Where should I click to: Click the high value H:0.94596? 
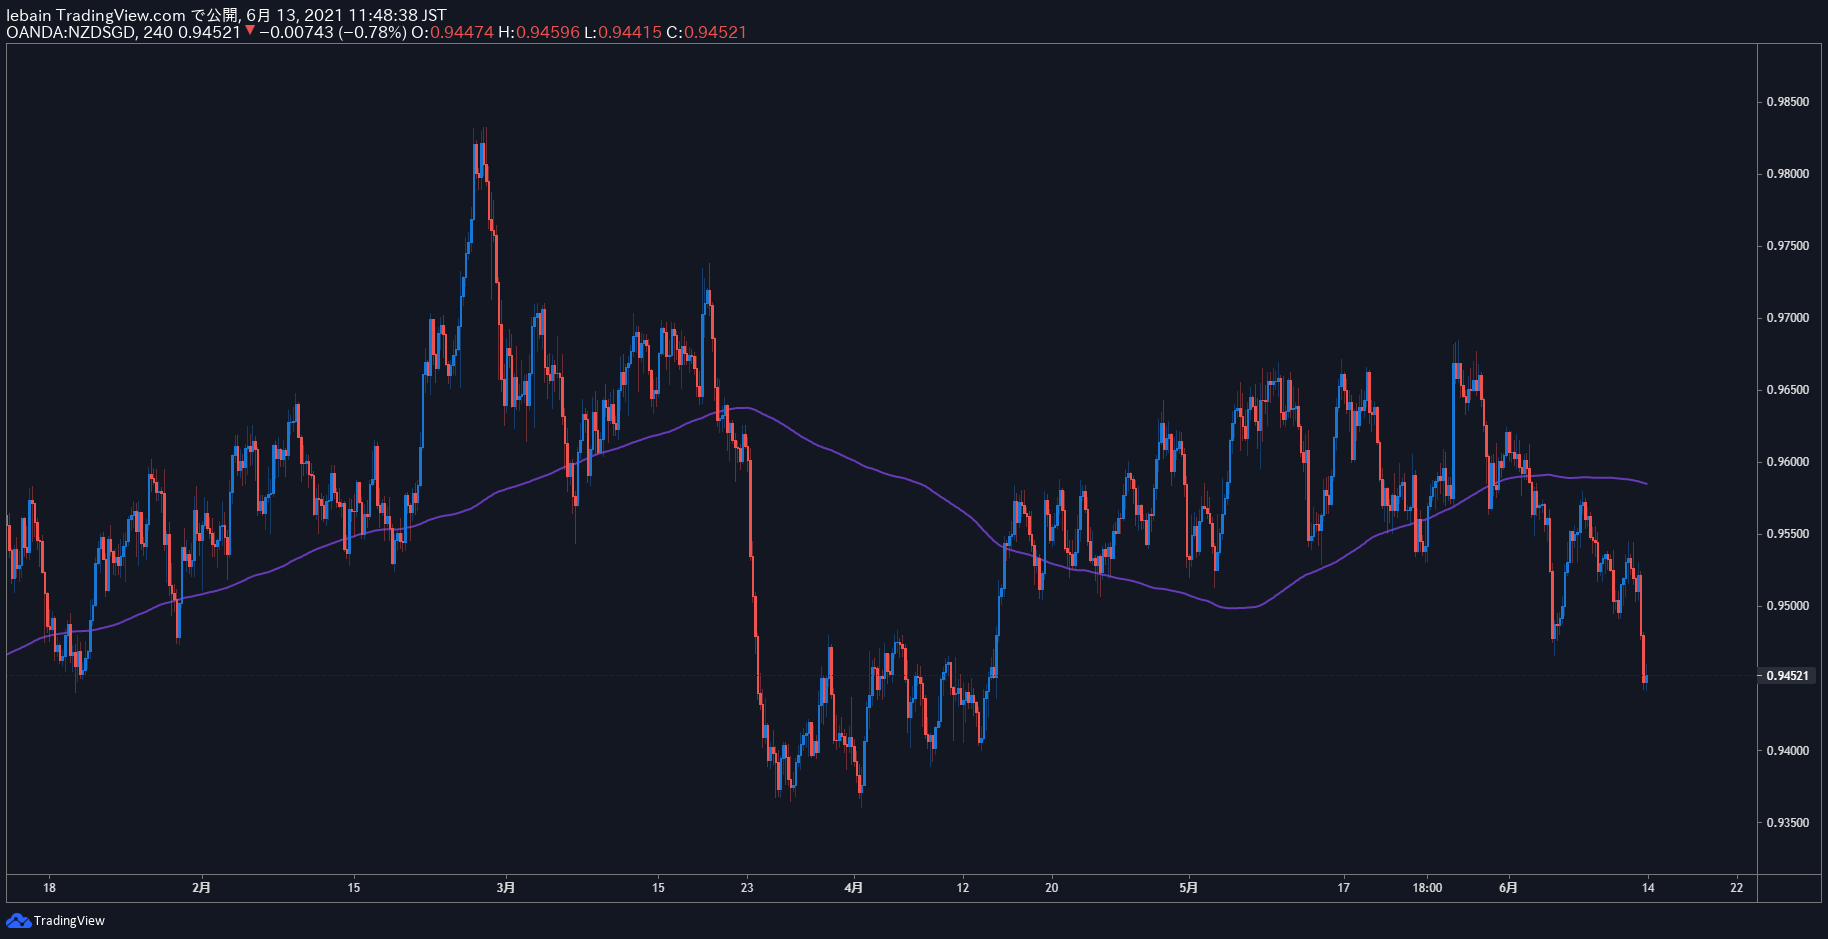click(x=539, y=32)
